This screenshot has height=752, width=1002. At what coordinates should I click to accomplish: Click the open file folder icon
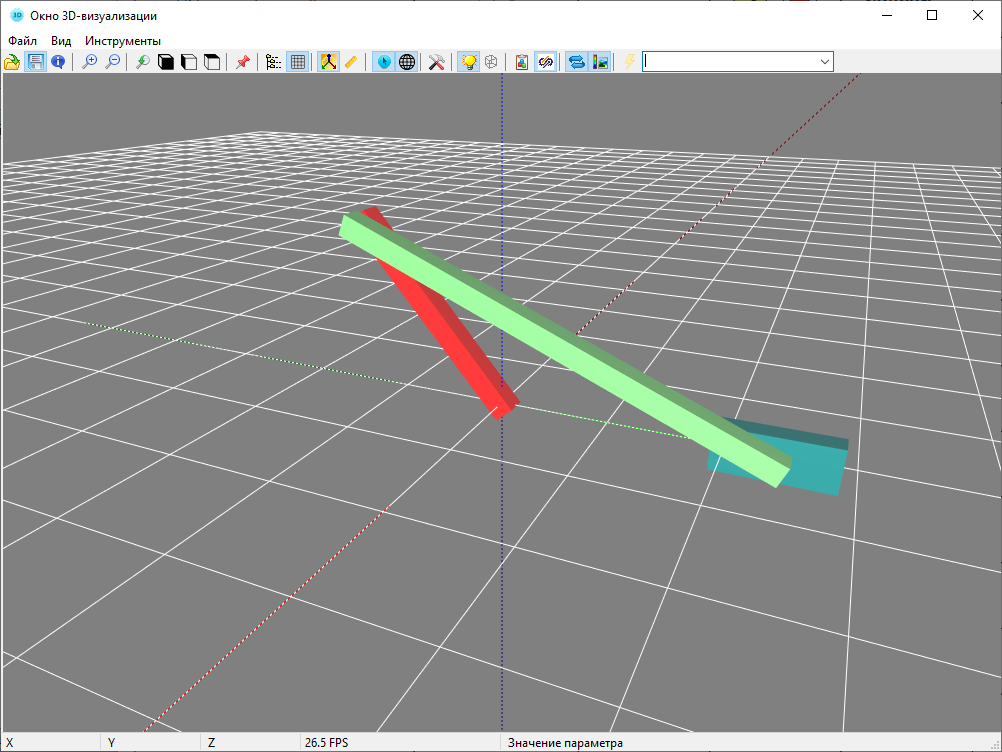(x=12, y=62)
